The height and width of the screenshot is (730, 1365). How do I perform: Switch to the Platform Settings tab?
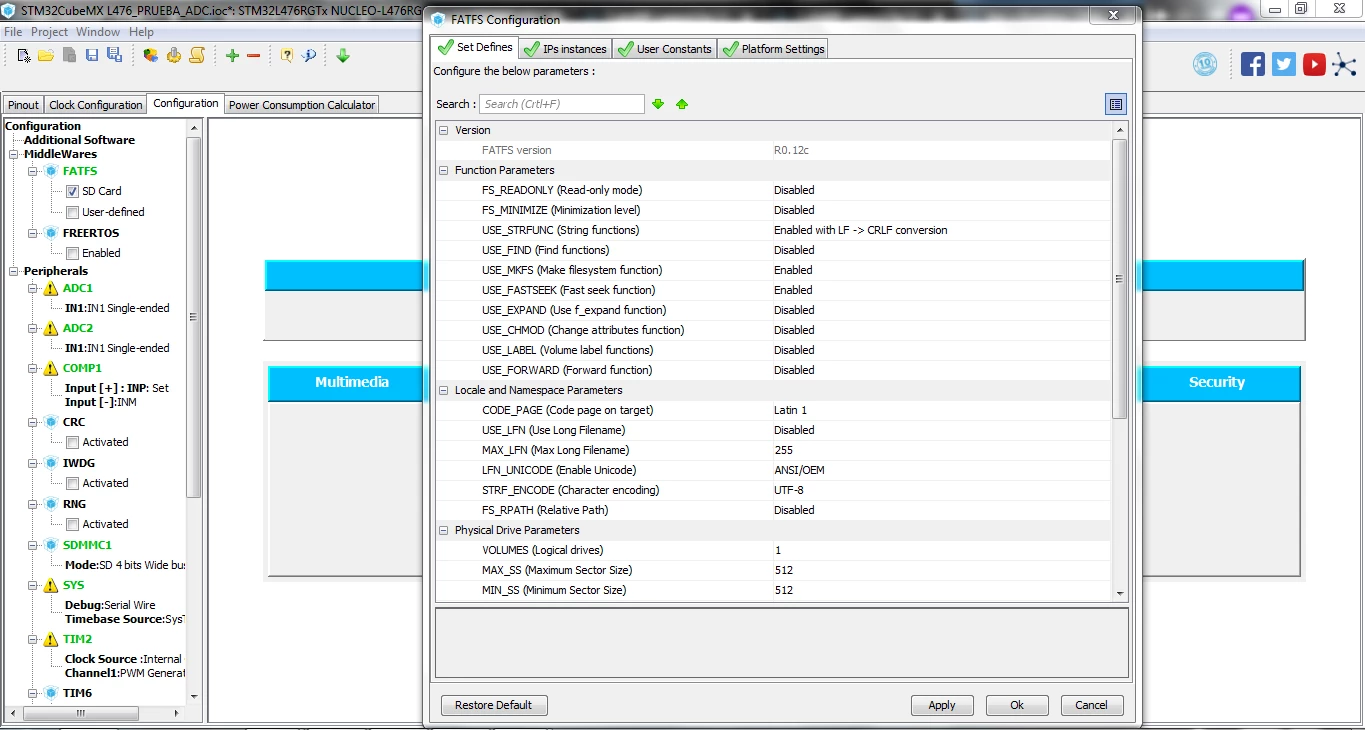tap(773, 49)
